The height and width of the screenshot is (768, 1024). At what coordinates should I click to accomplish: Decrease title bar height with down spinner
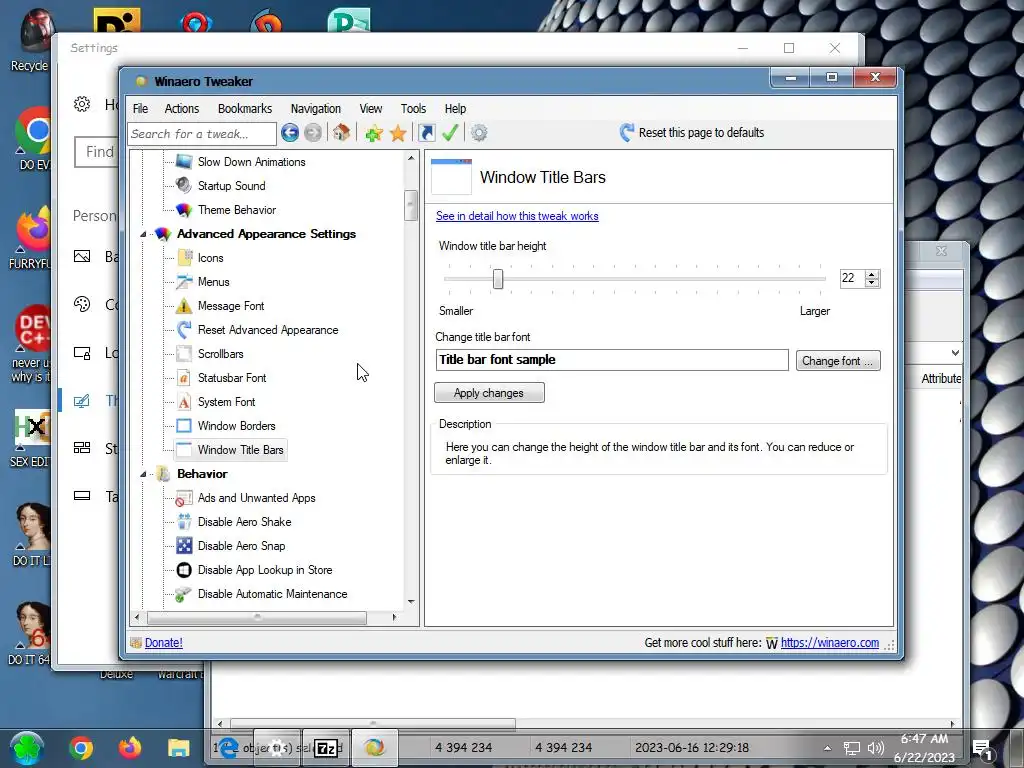click(872, 283)
